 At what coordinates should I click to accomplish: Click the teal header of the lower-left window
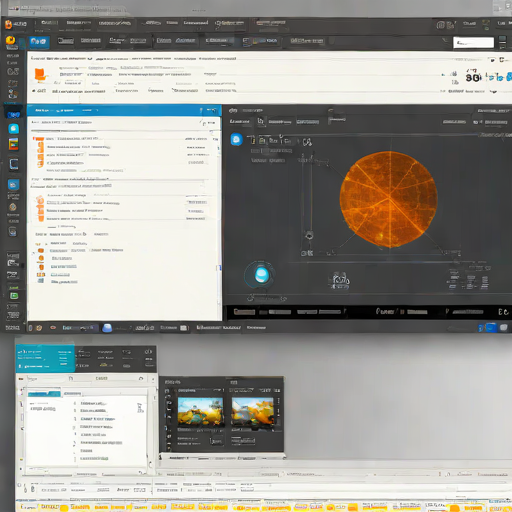tap(45, 359)
